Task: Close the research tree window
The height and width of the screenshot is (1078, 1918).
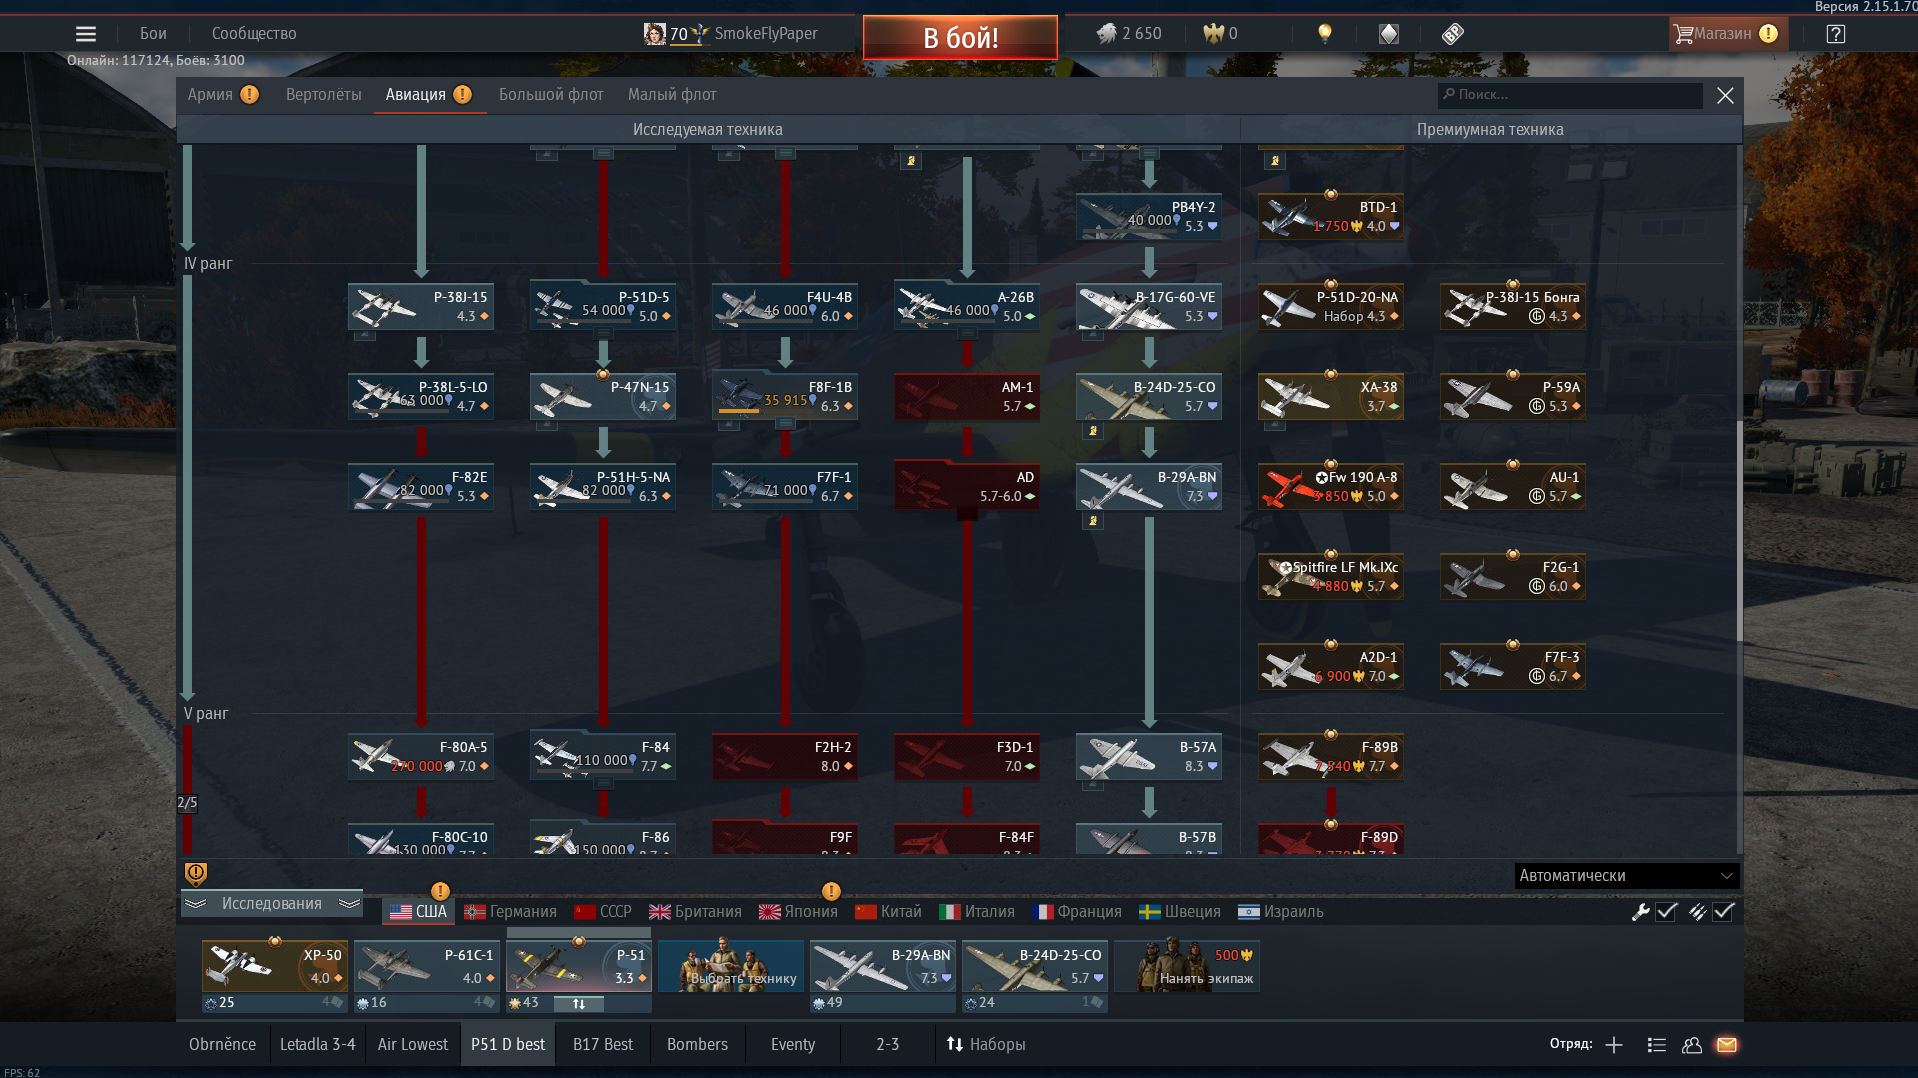Action: (x=1725, y=95)
